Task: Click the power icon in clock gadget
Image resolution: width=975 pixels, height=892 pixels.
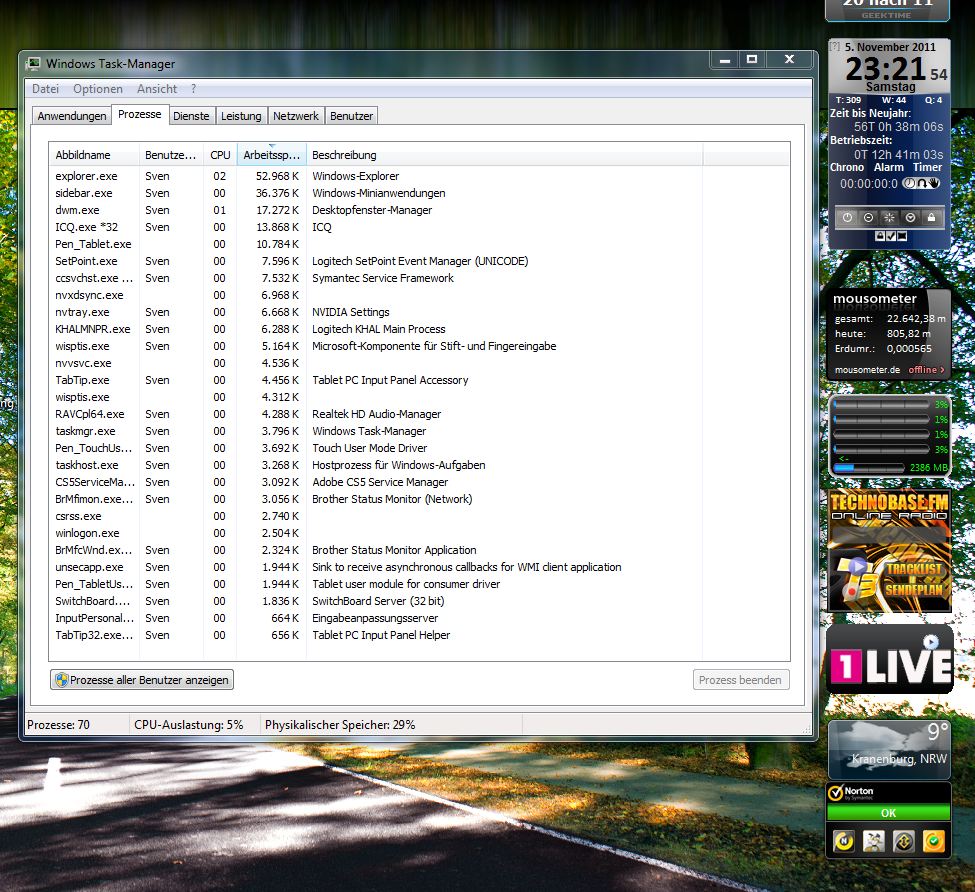Action: [848, 218]
